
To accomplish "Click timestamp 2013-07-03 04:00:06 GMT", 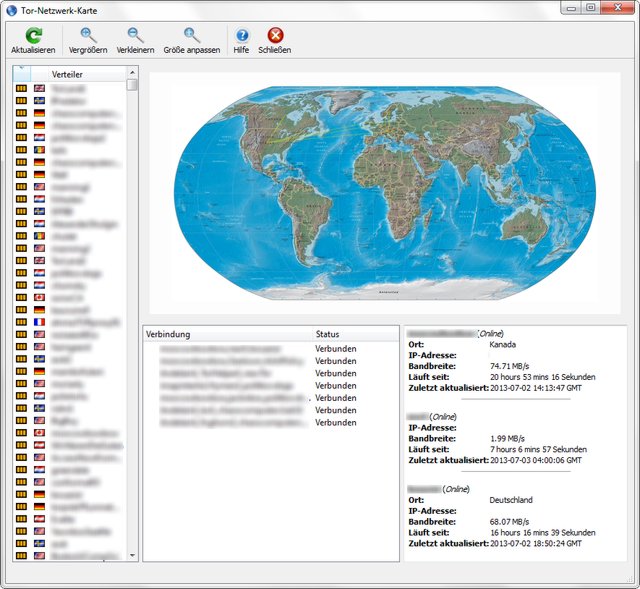I will point(536,460).
